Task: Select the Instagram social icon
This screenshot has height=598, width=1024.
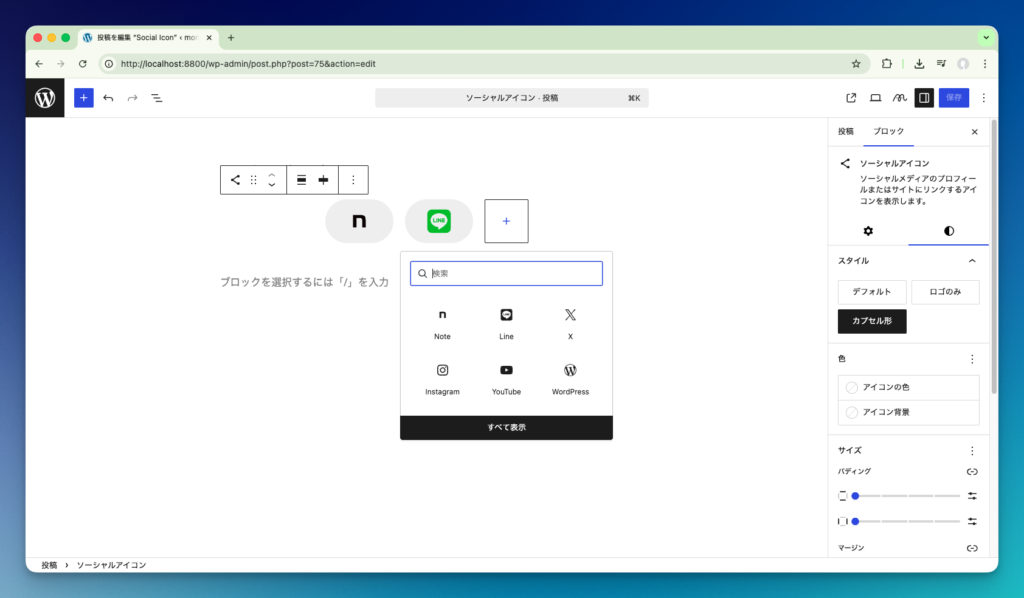Action: point(442,378)
